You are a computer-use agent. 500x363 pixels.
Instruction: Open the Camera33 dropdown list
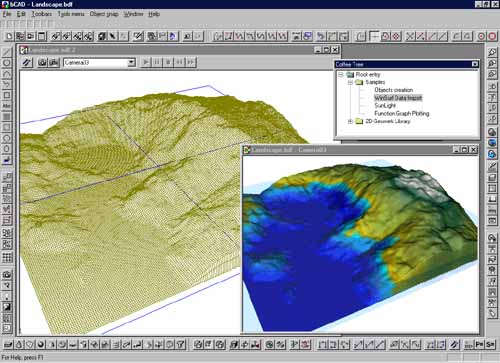(131, 62)
